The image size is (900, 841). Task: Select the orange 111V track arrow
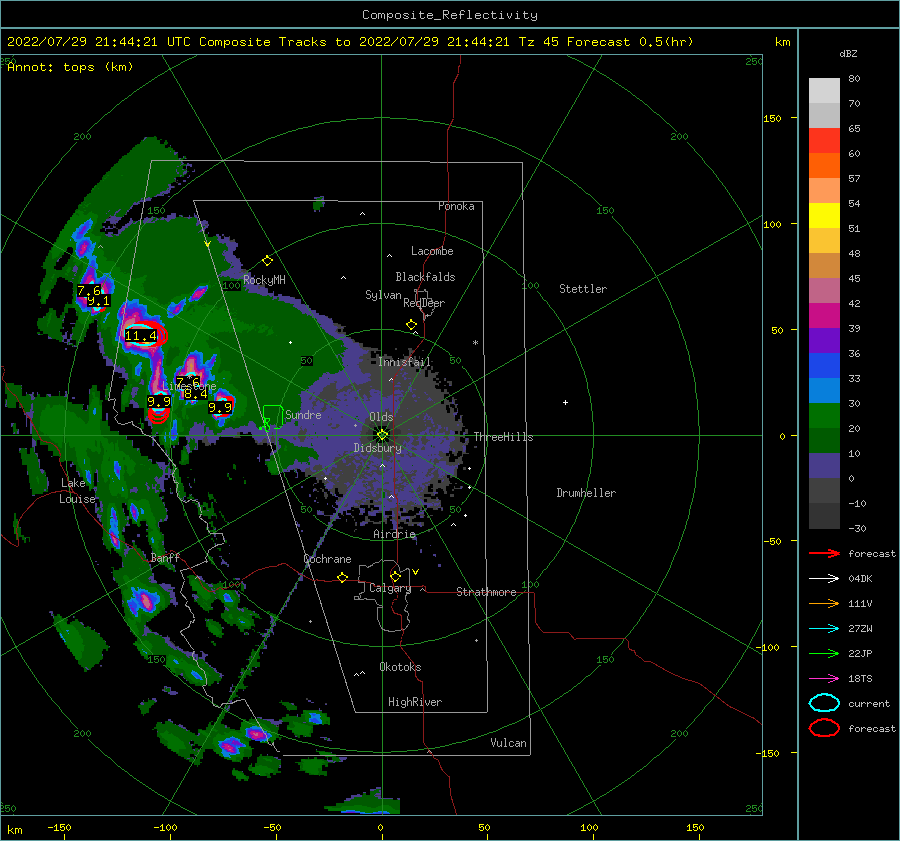(824, 603)
